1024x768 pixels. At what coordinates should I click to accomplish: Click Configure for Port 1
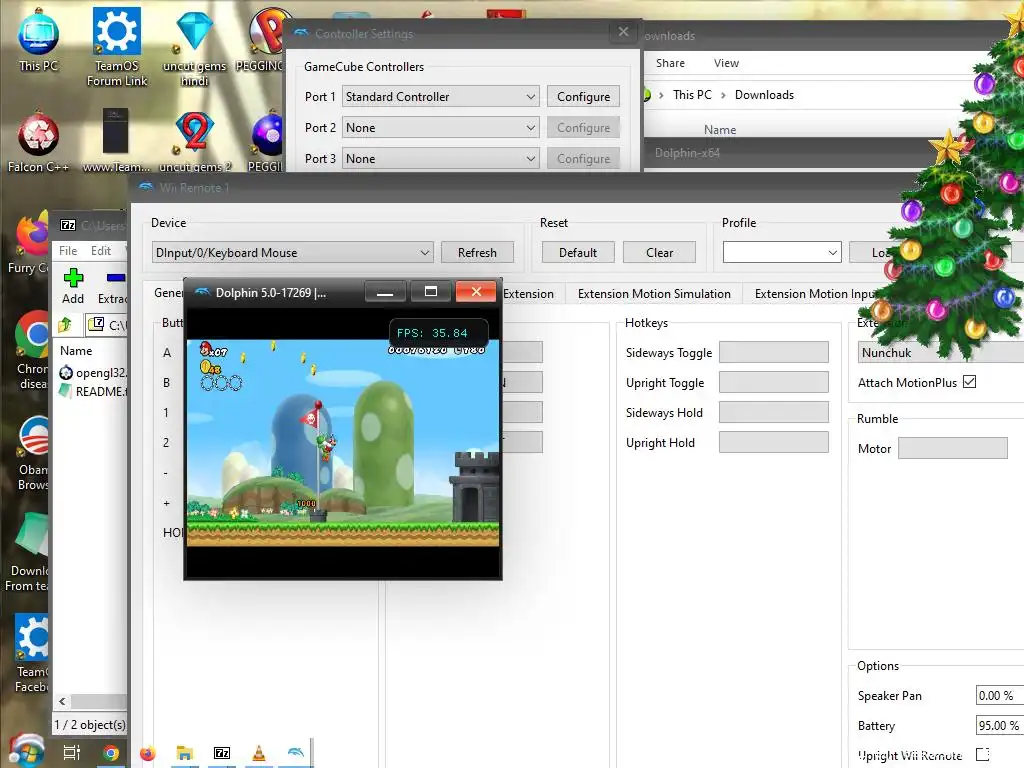click(x=583, y=97)
